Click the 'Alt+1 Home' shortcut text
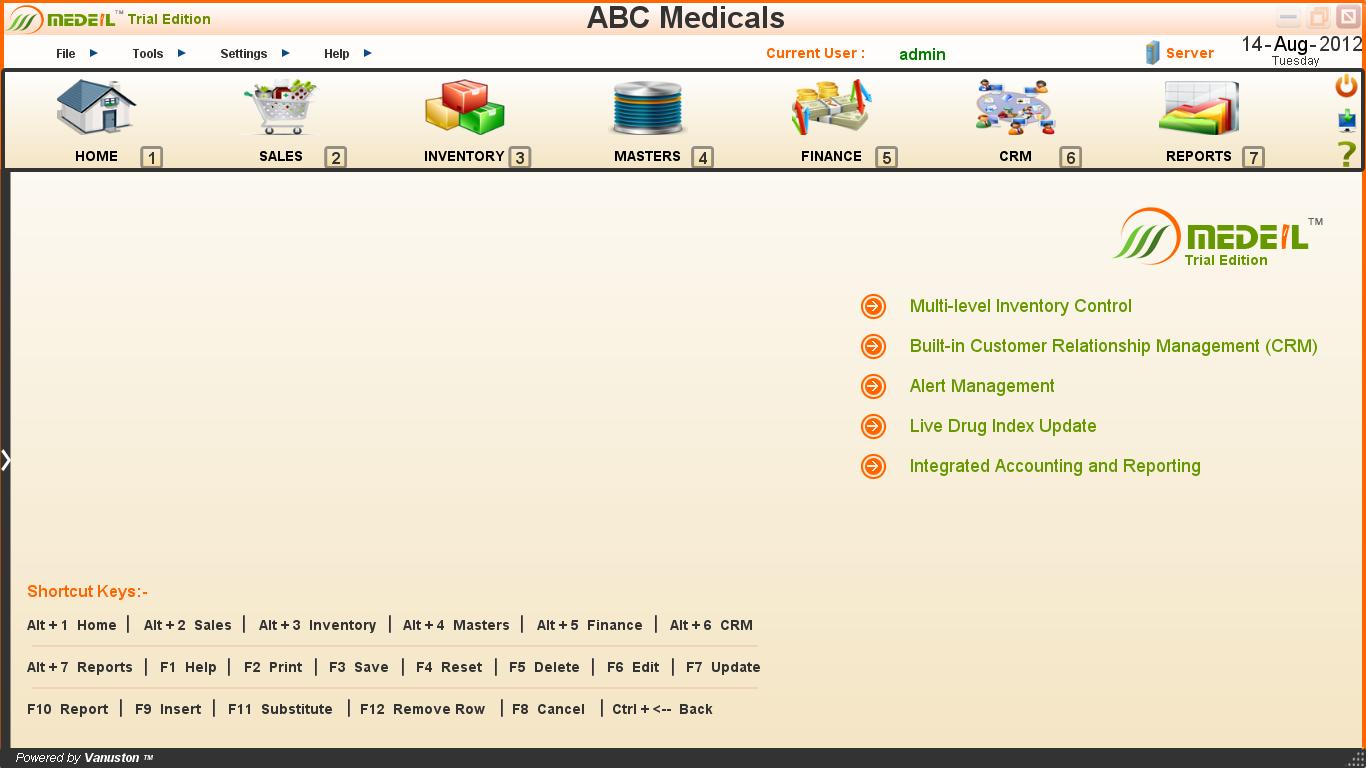 coord(72,625)
